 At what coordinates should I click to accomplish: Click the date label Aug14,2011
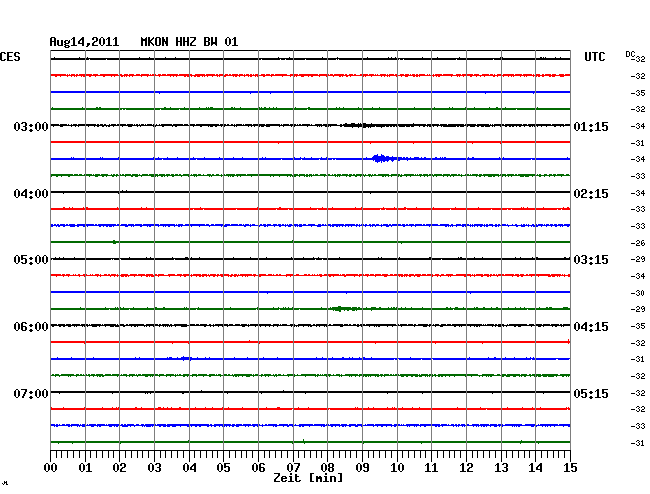[x=84, y=42]
